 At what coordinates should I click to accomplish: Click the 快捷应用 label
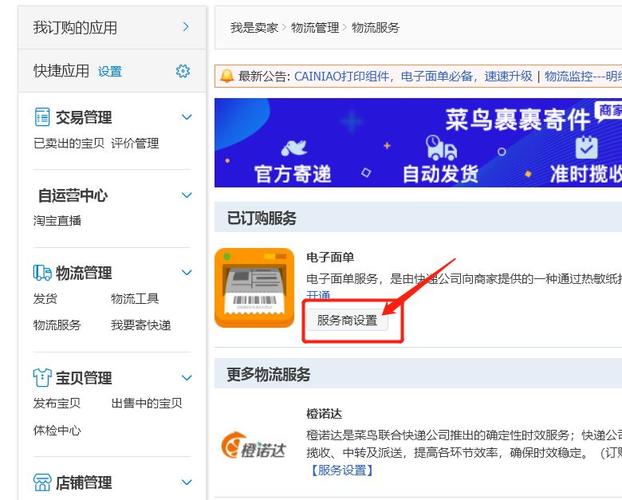click(61, 71)
